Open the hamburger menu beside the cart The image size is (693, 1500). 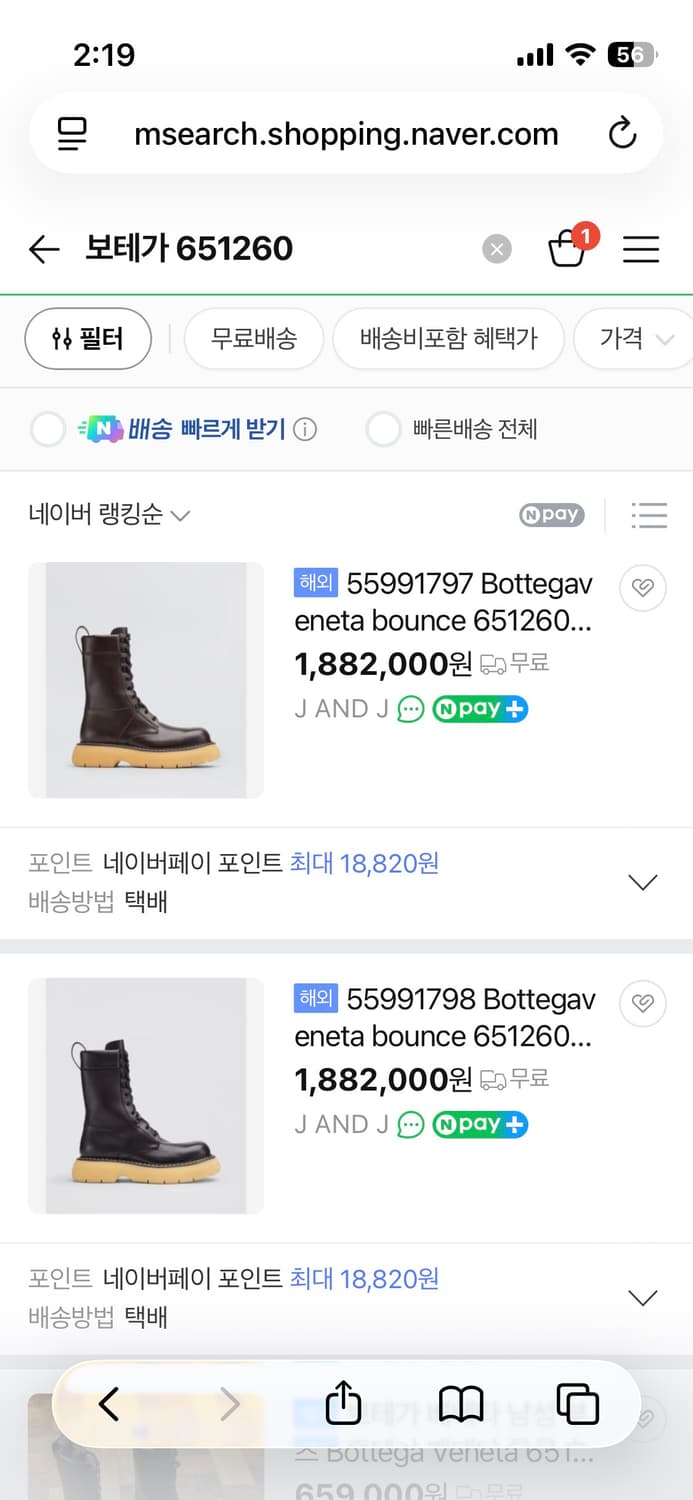point(641,249)
